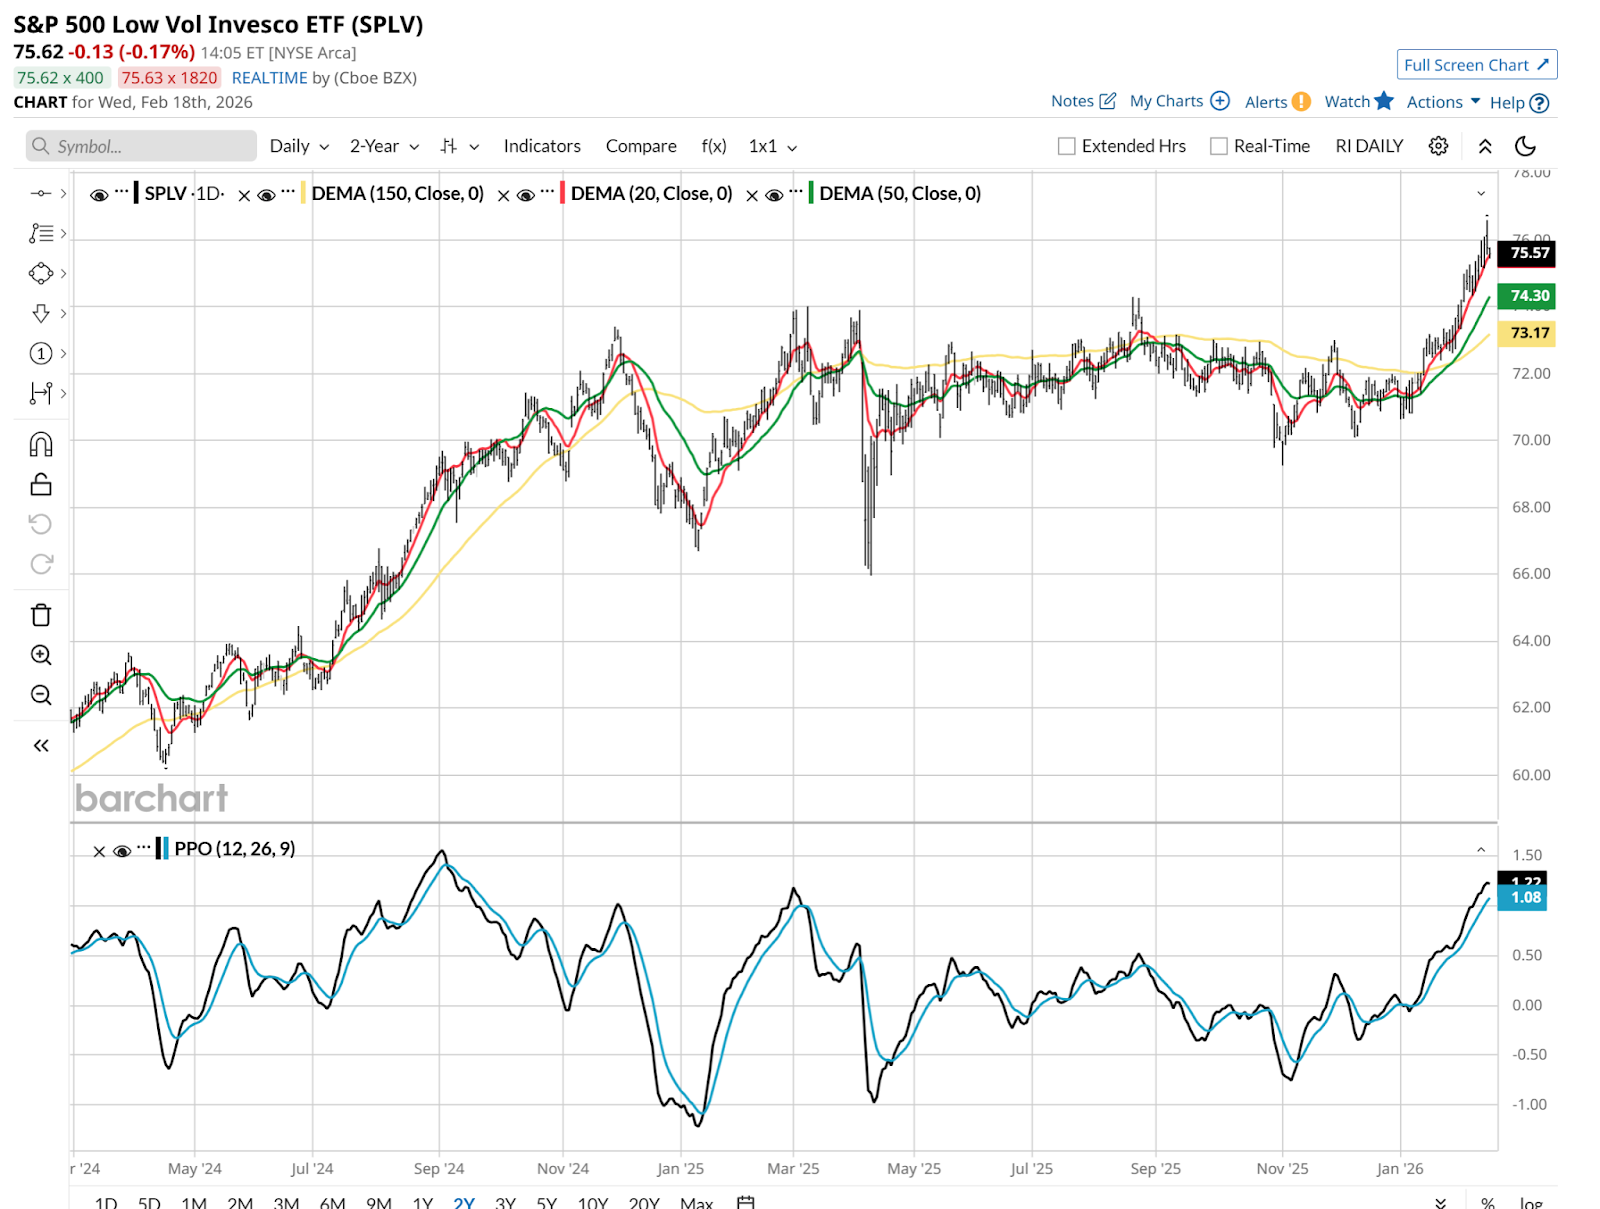This screenshot has height=1209, width=1600.
Task: Toggle the percent scale button
Action: coord(1488,1202)
